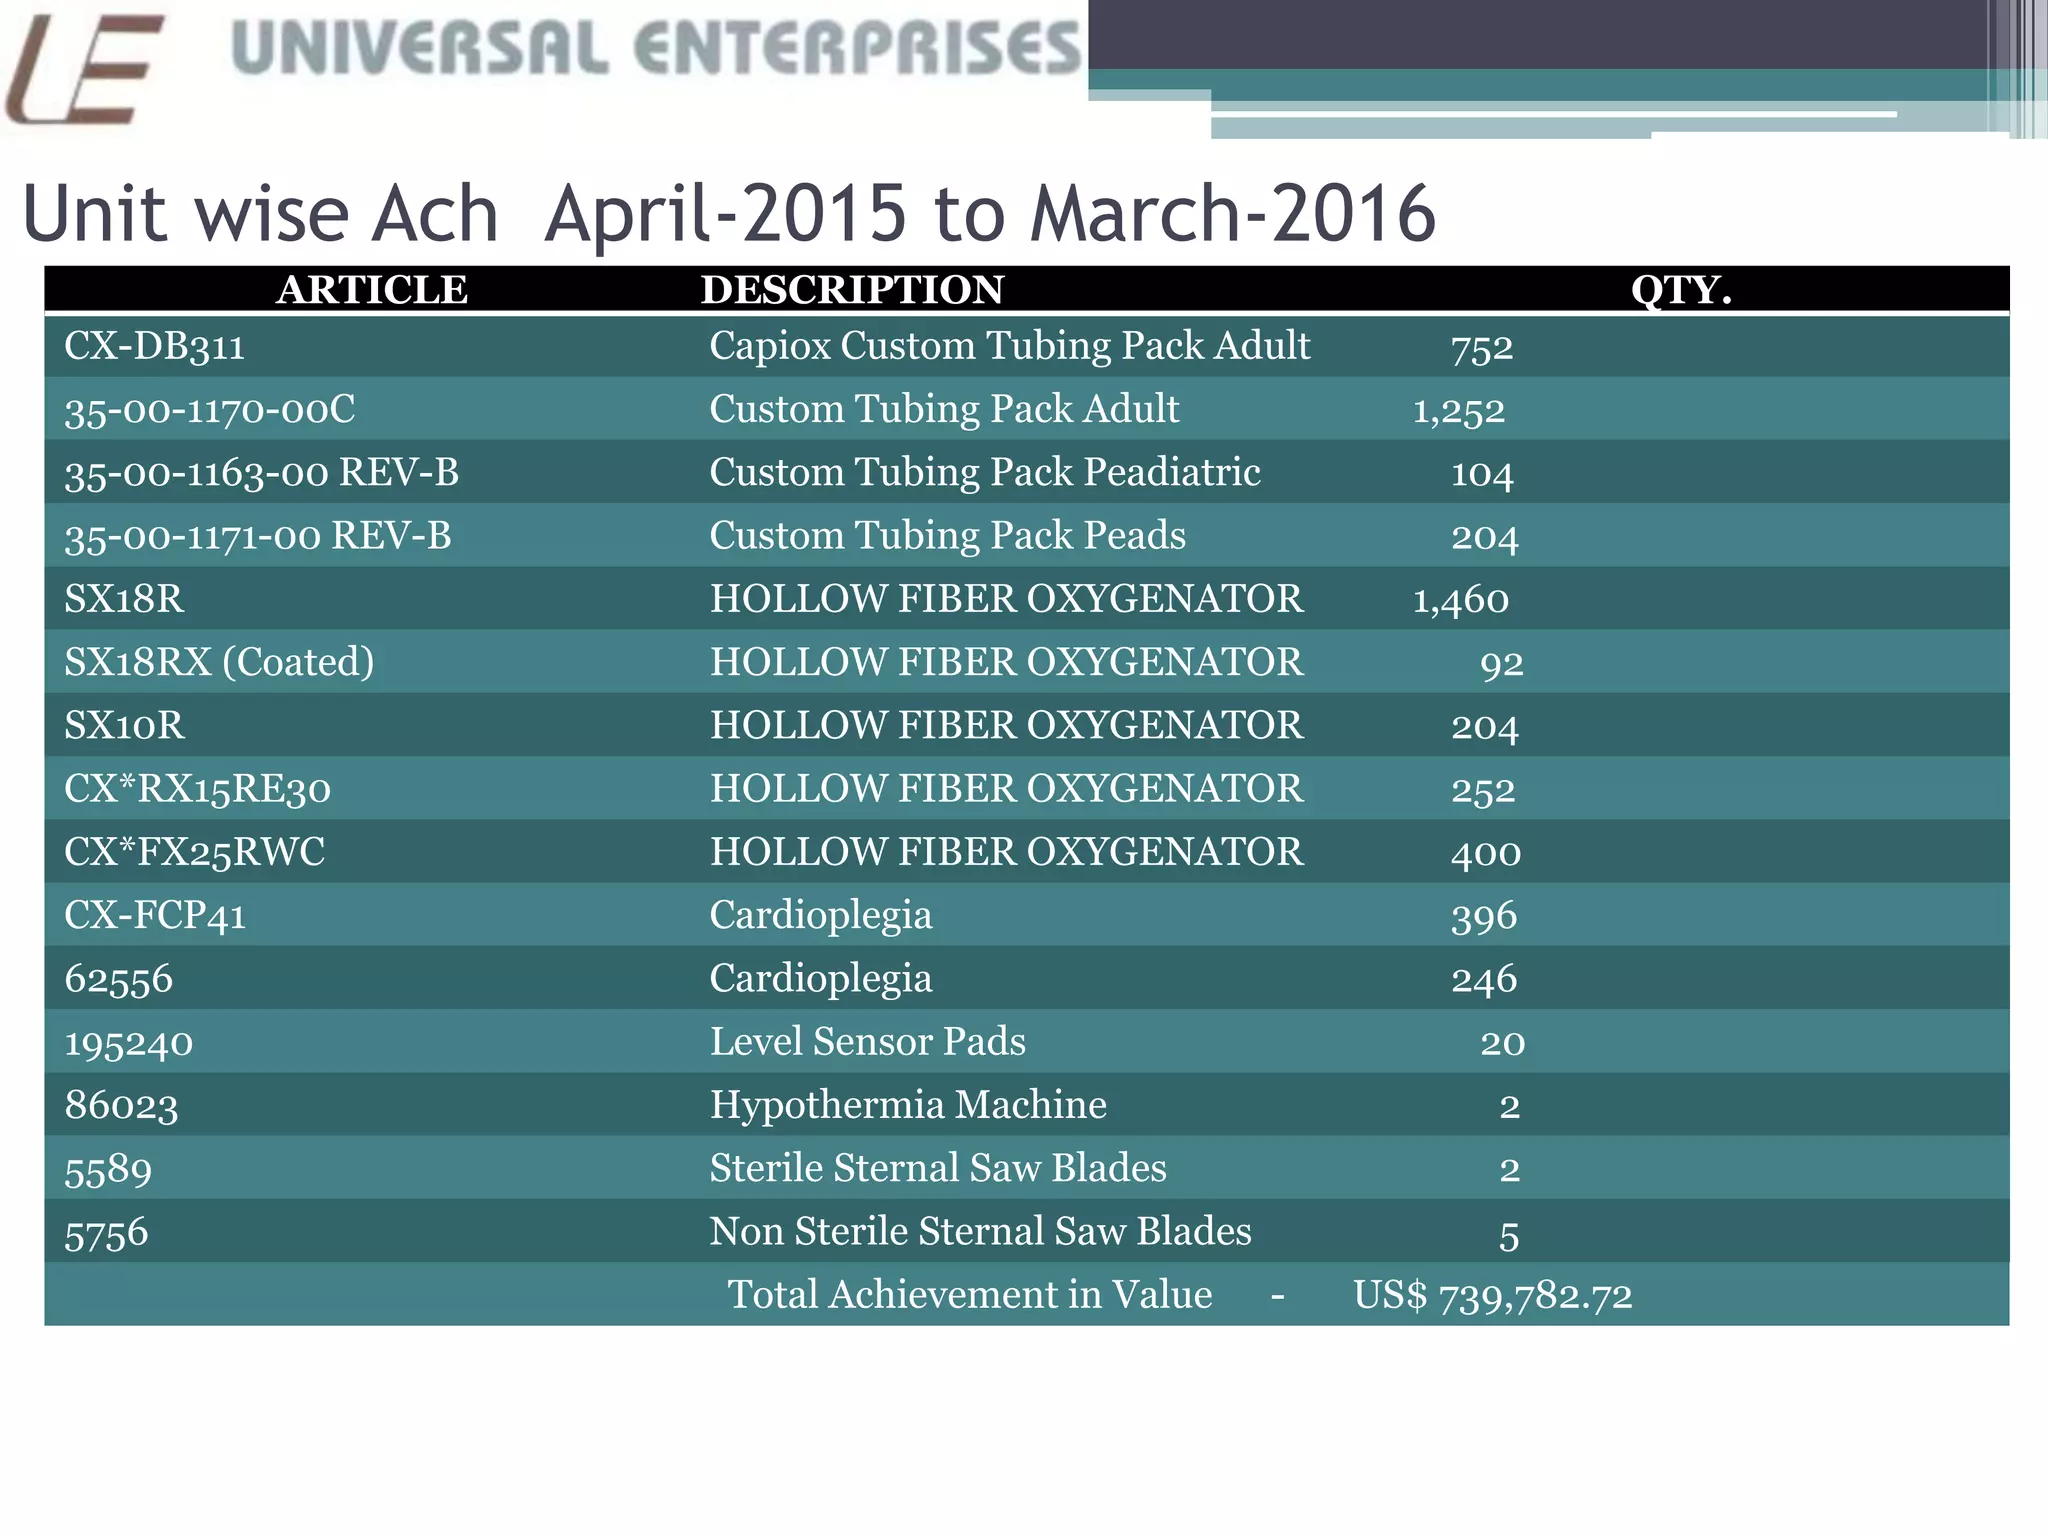This screenshot has height=1536, width=2048.
Task: Select 'Hypothermia Machine' description
Action: pyautogui.click(x=908, y=1105)
